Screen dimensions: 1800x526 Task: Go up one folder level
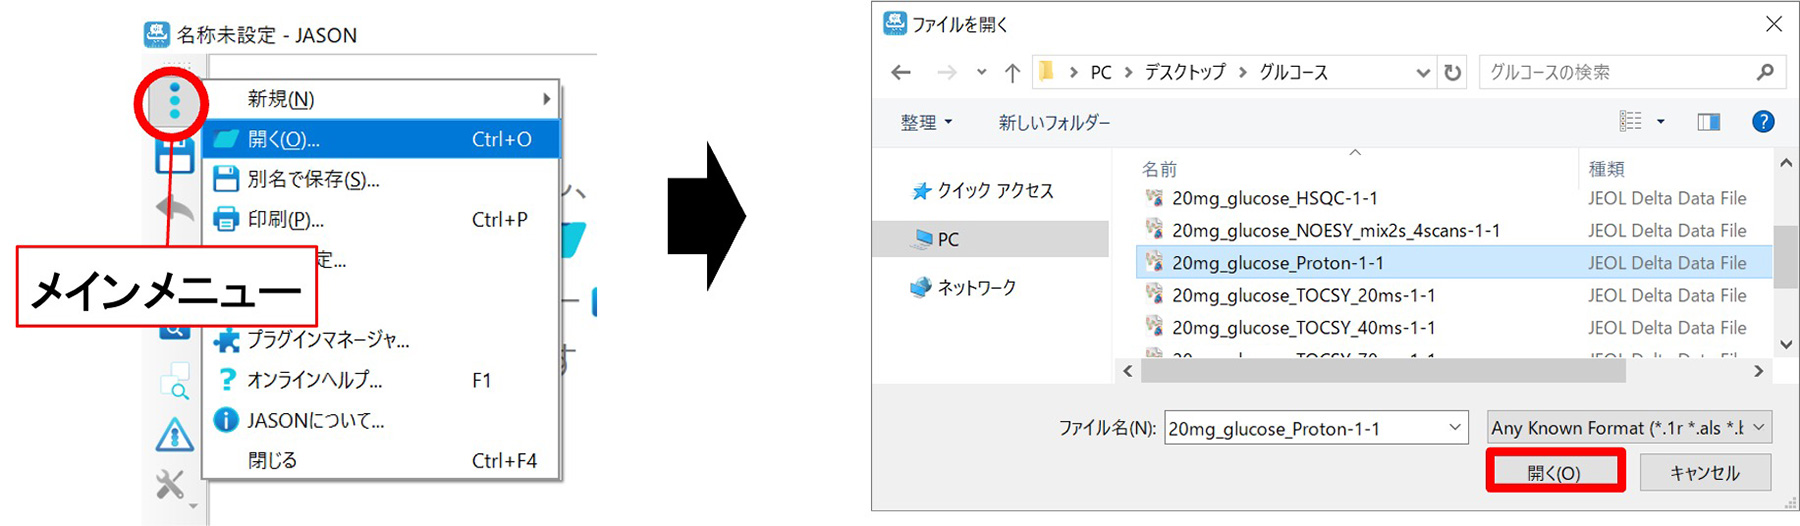pos(1012,72)
